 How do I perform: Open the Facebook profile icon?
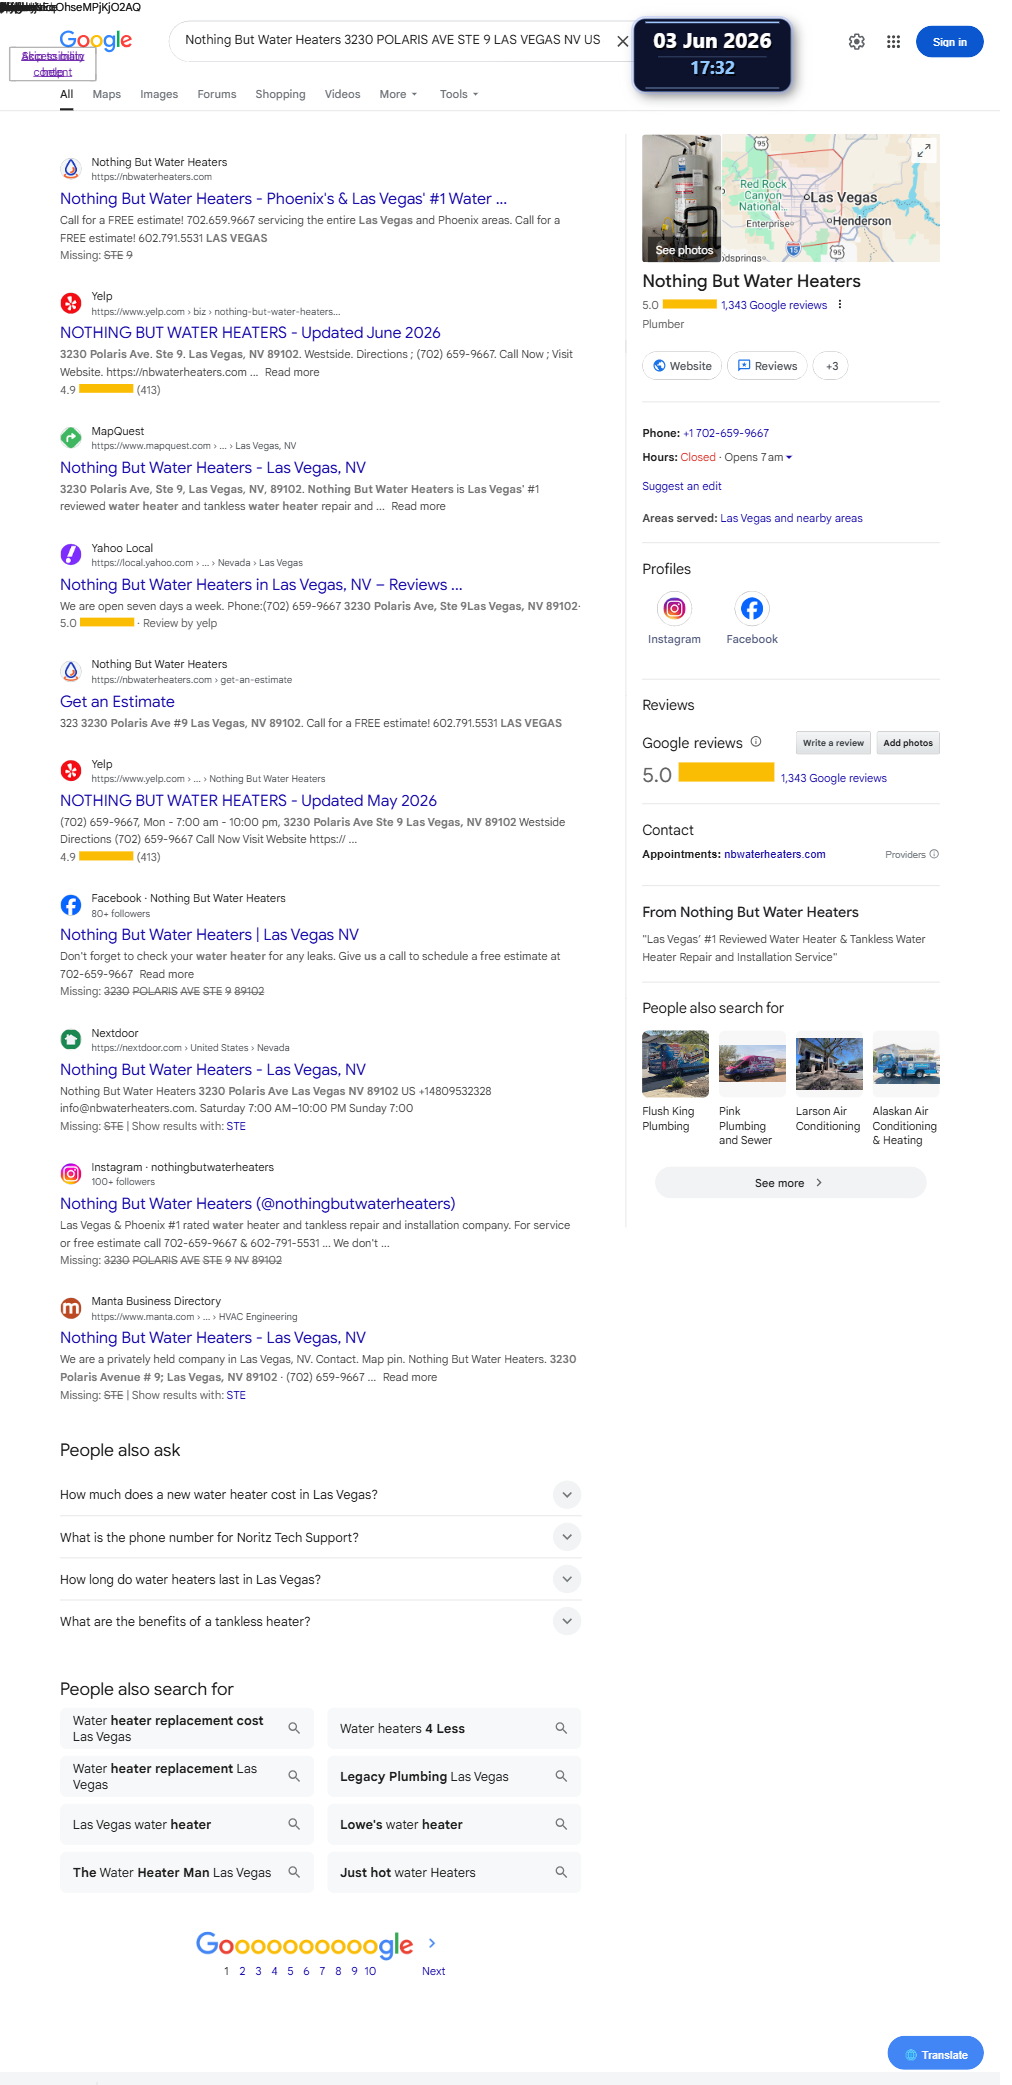coord(752,608)
